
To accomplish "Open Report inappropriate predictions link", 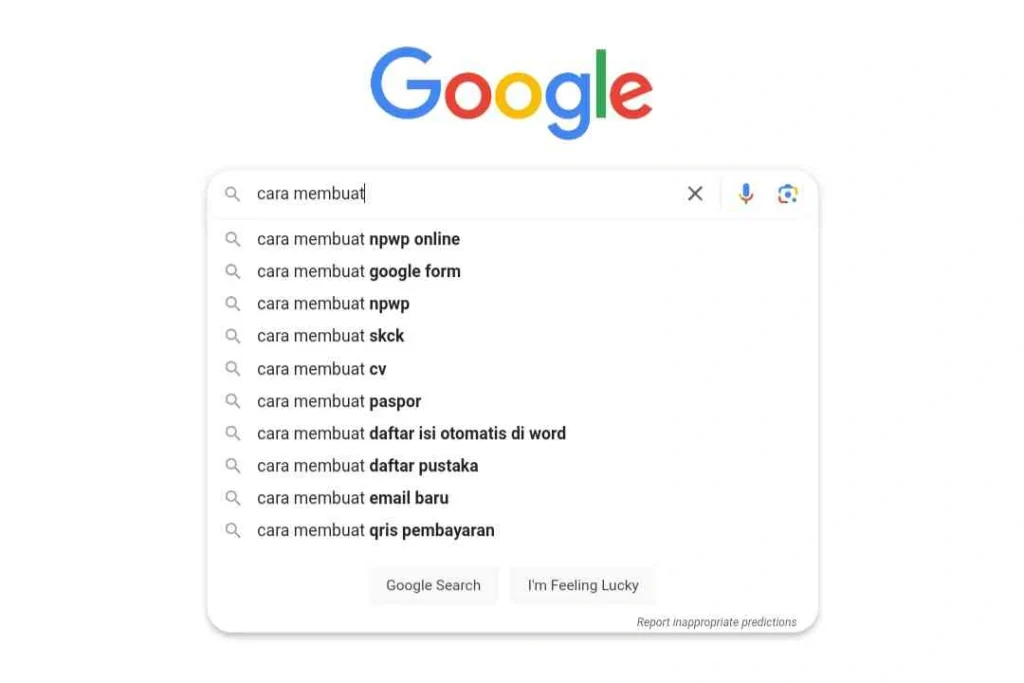I will click(x=716, y=622).
